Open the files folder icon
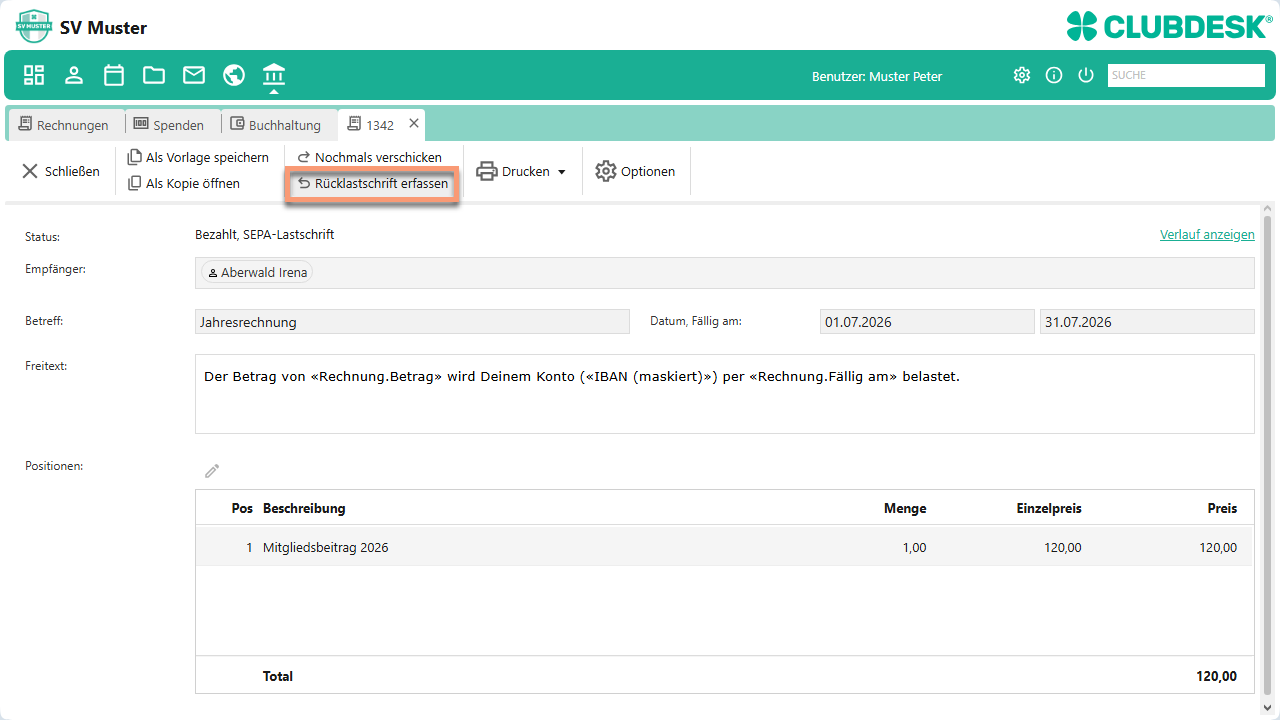Viewport: 1280px width, 720px height. click(154, 75)
